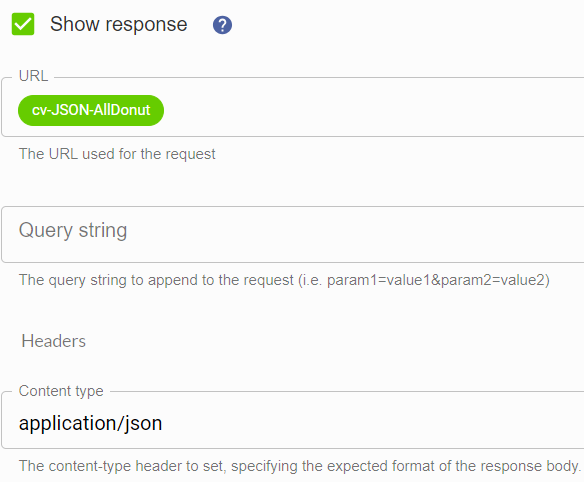Click the Content type field label
The height and width of the screenshot is (482, 584).
pyautogui.click(x=61, y=391)
